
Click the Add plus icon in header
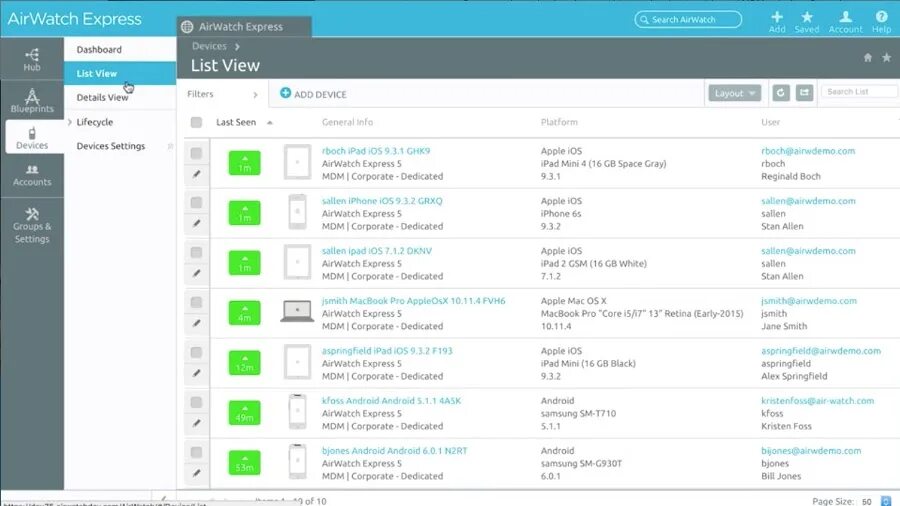click(x=777, y=17)
